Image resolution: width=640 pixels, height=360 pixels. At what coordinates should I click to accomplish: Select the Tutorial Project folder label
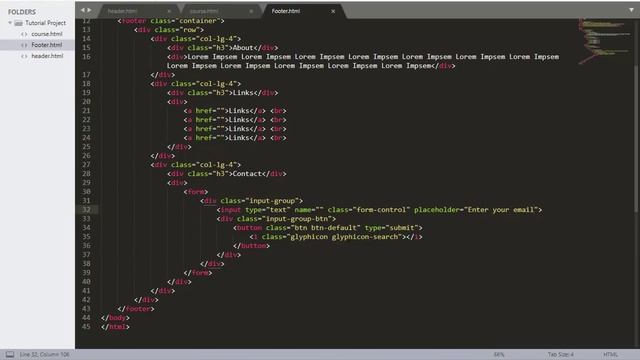(45, 23)
